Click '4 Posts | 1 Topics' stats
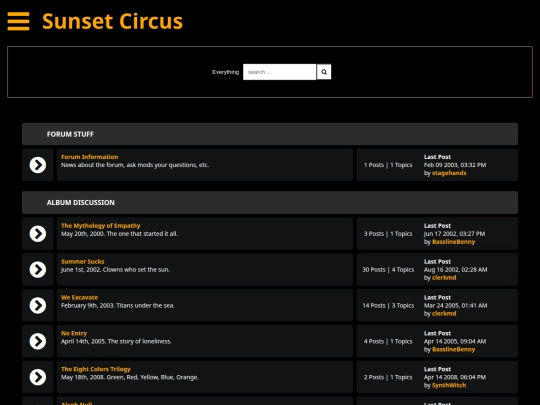The width and height of the screenshot is (540, 405). (388, 341)
